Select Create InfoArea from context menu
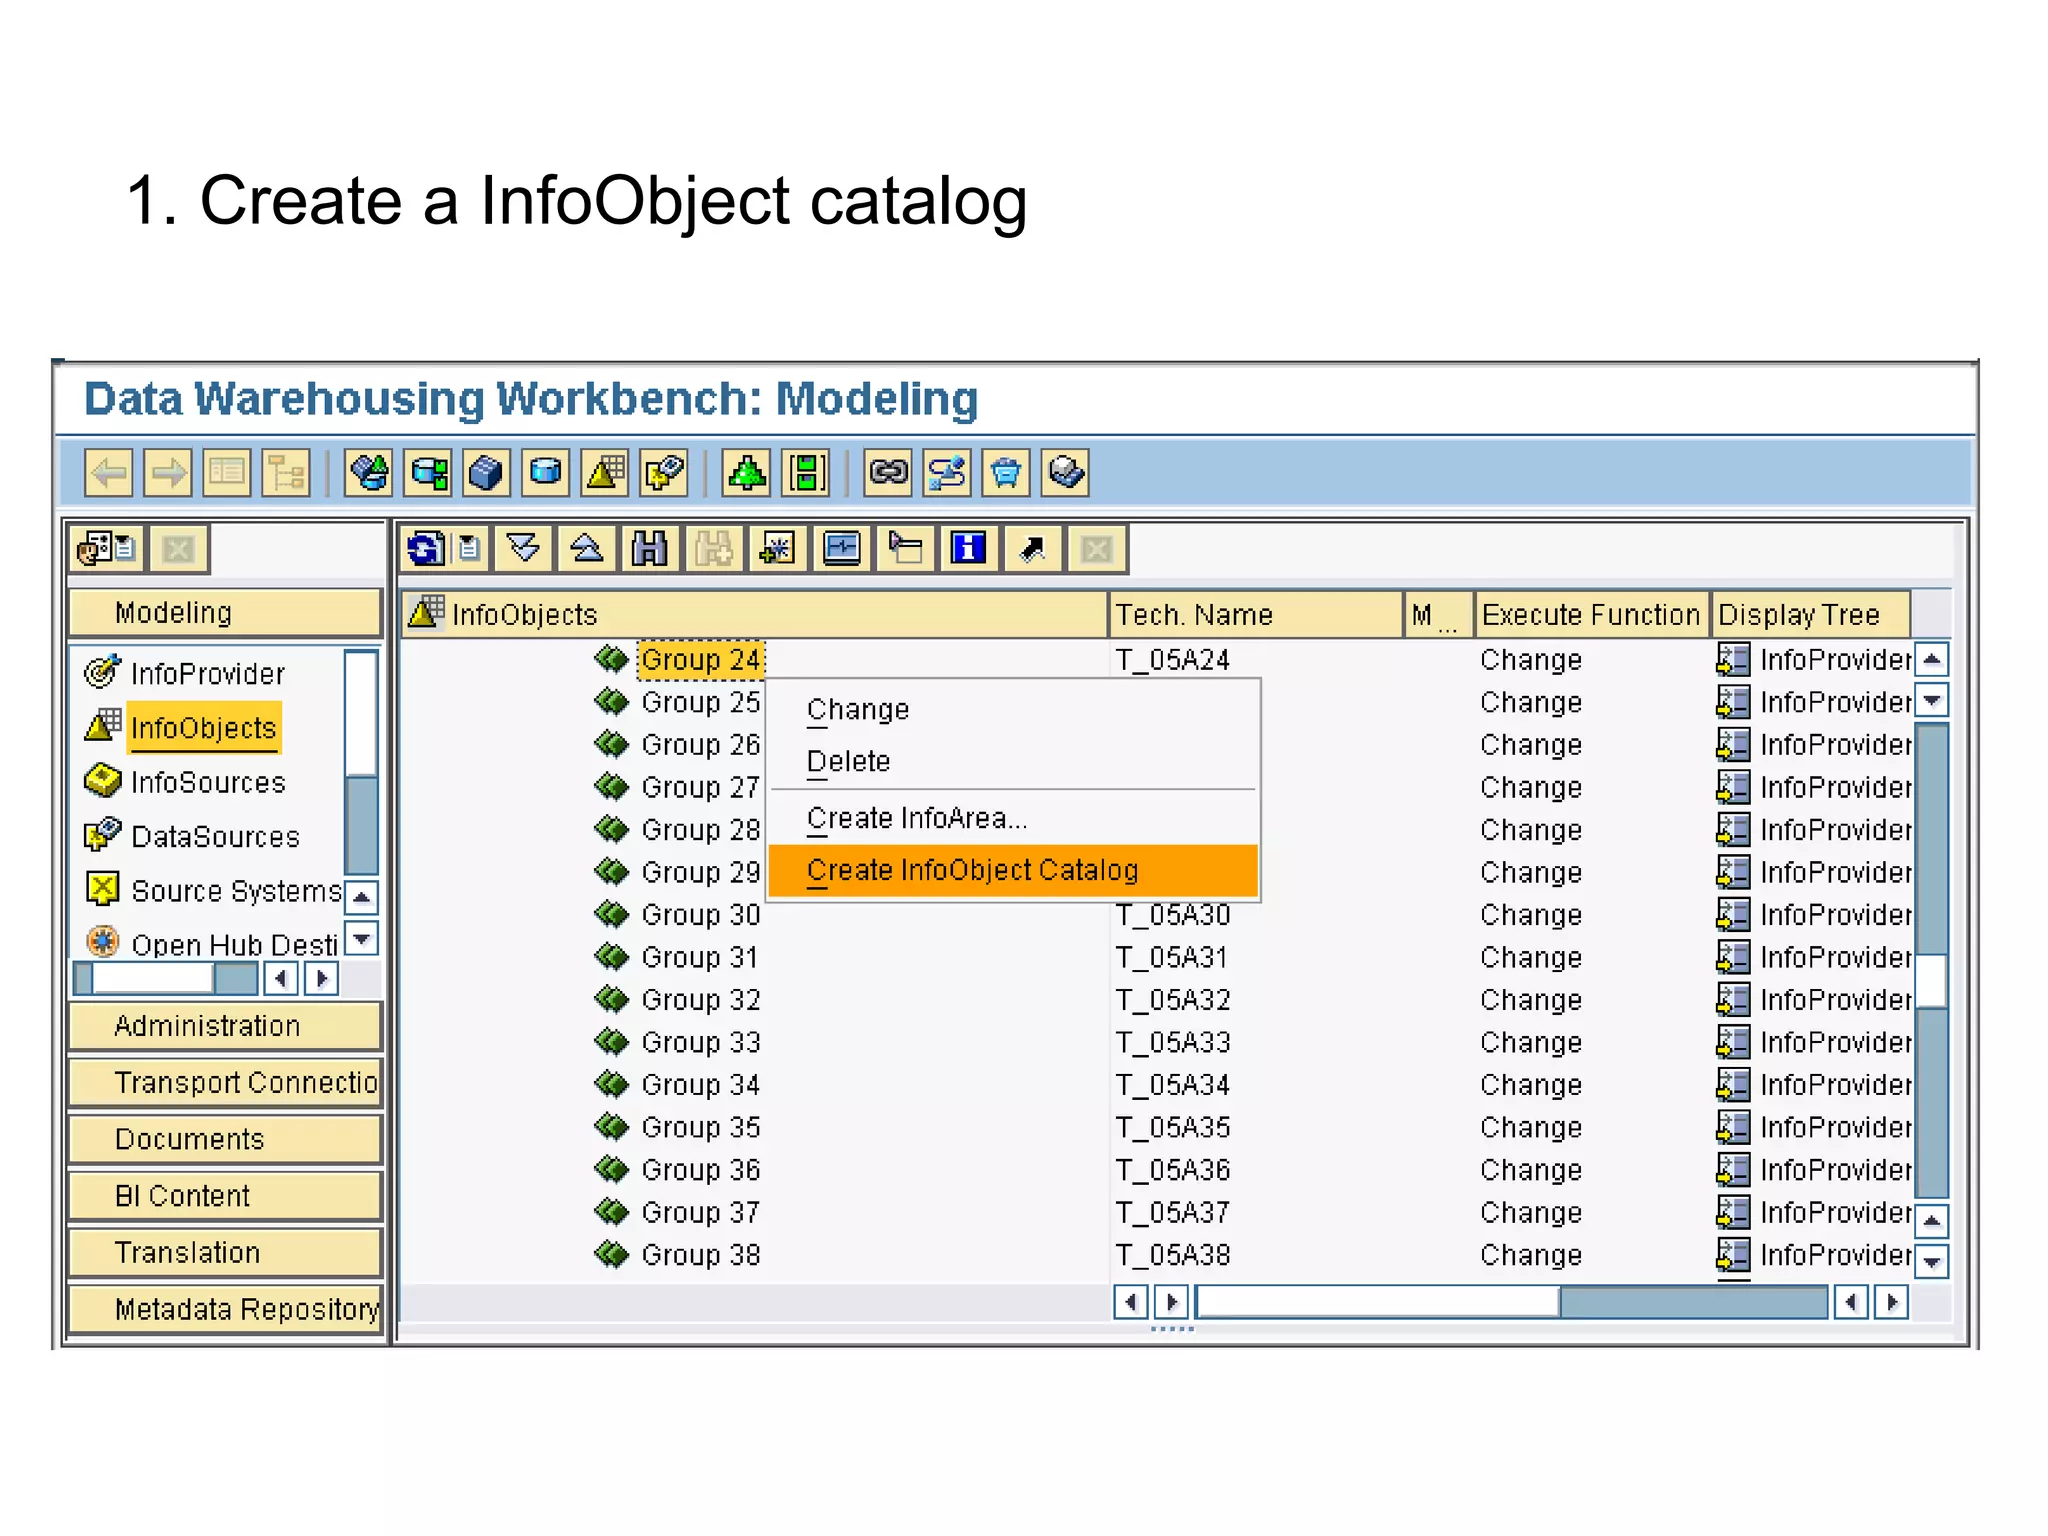The width and height of the screenshot is (2048, 1536). 916,819
